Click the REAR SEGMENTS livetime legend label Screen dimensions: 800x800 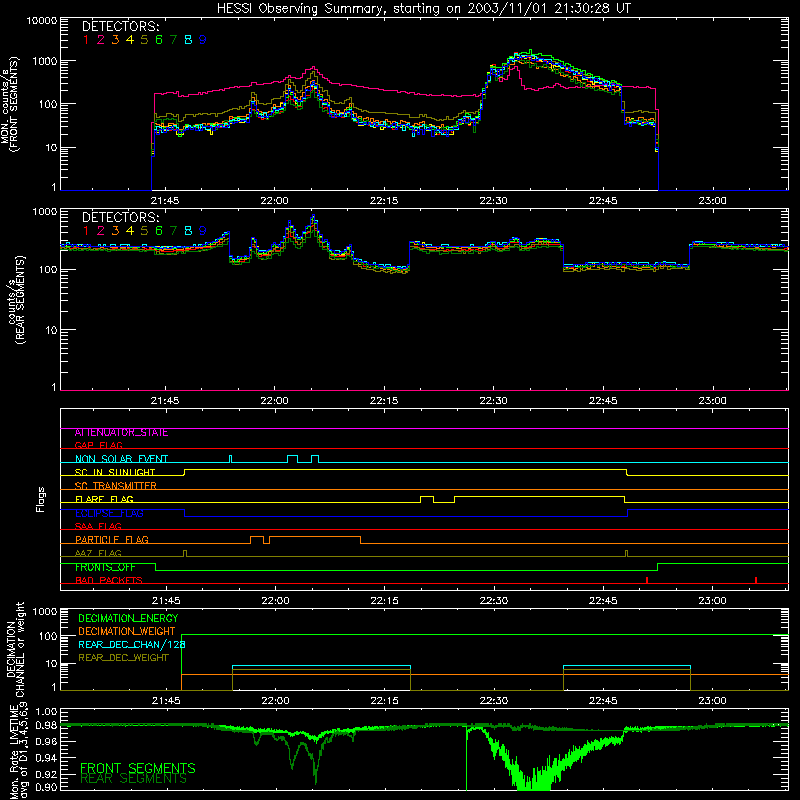click(134, 779)
